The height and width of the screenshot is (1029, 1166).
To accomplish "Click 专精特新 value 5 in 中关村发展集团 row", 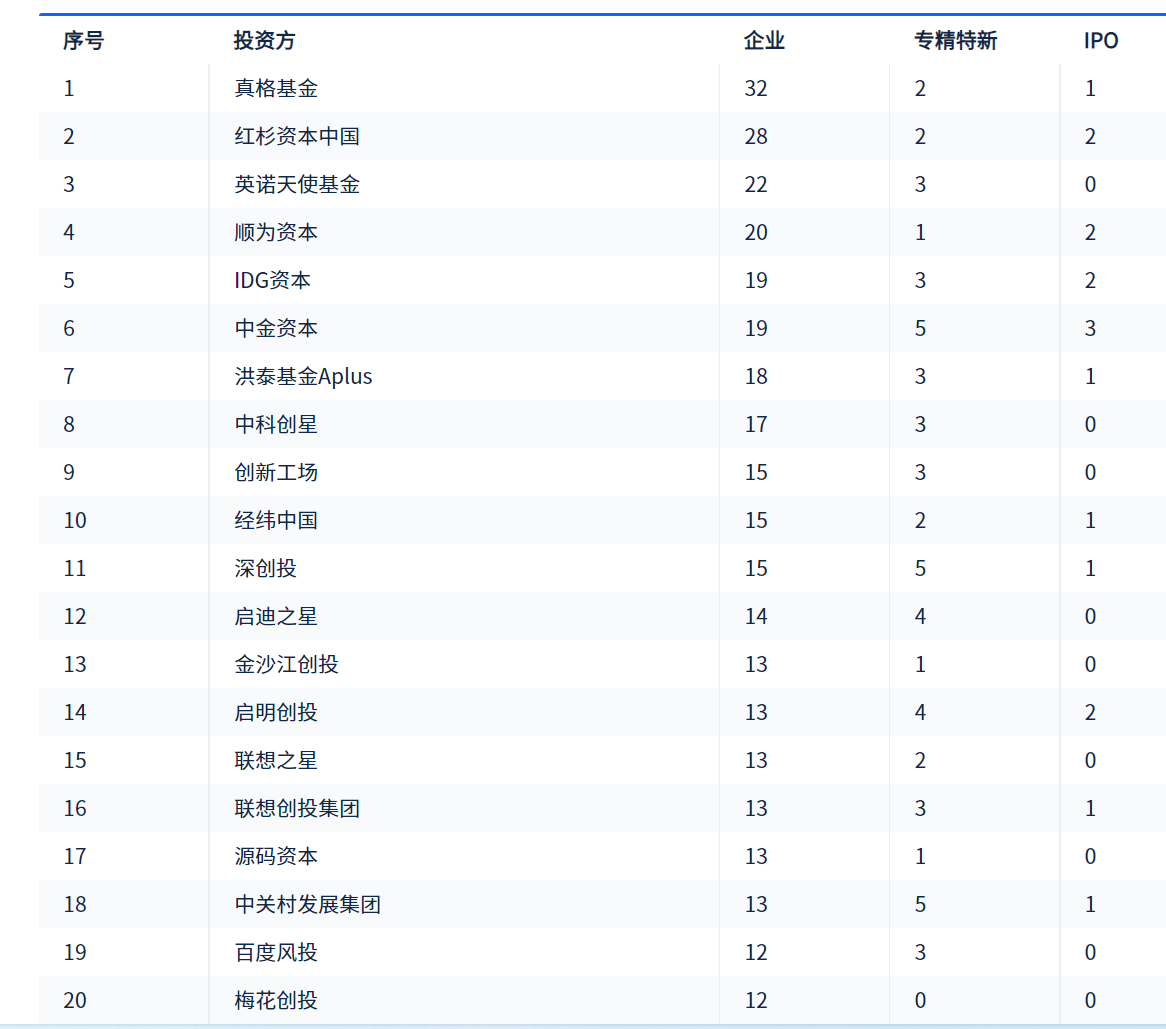I will [920, 904].
